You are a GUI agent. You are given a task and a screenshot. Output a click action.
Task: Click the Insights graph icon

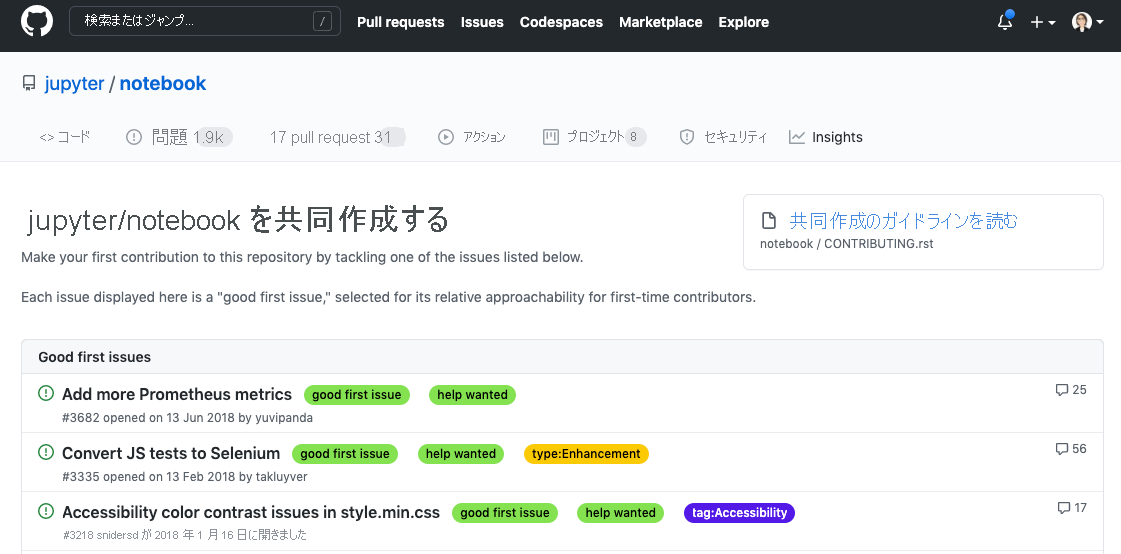(x=797, y=137)
